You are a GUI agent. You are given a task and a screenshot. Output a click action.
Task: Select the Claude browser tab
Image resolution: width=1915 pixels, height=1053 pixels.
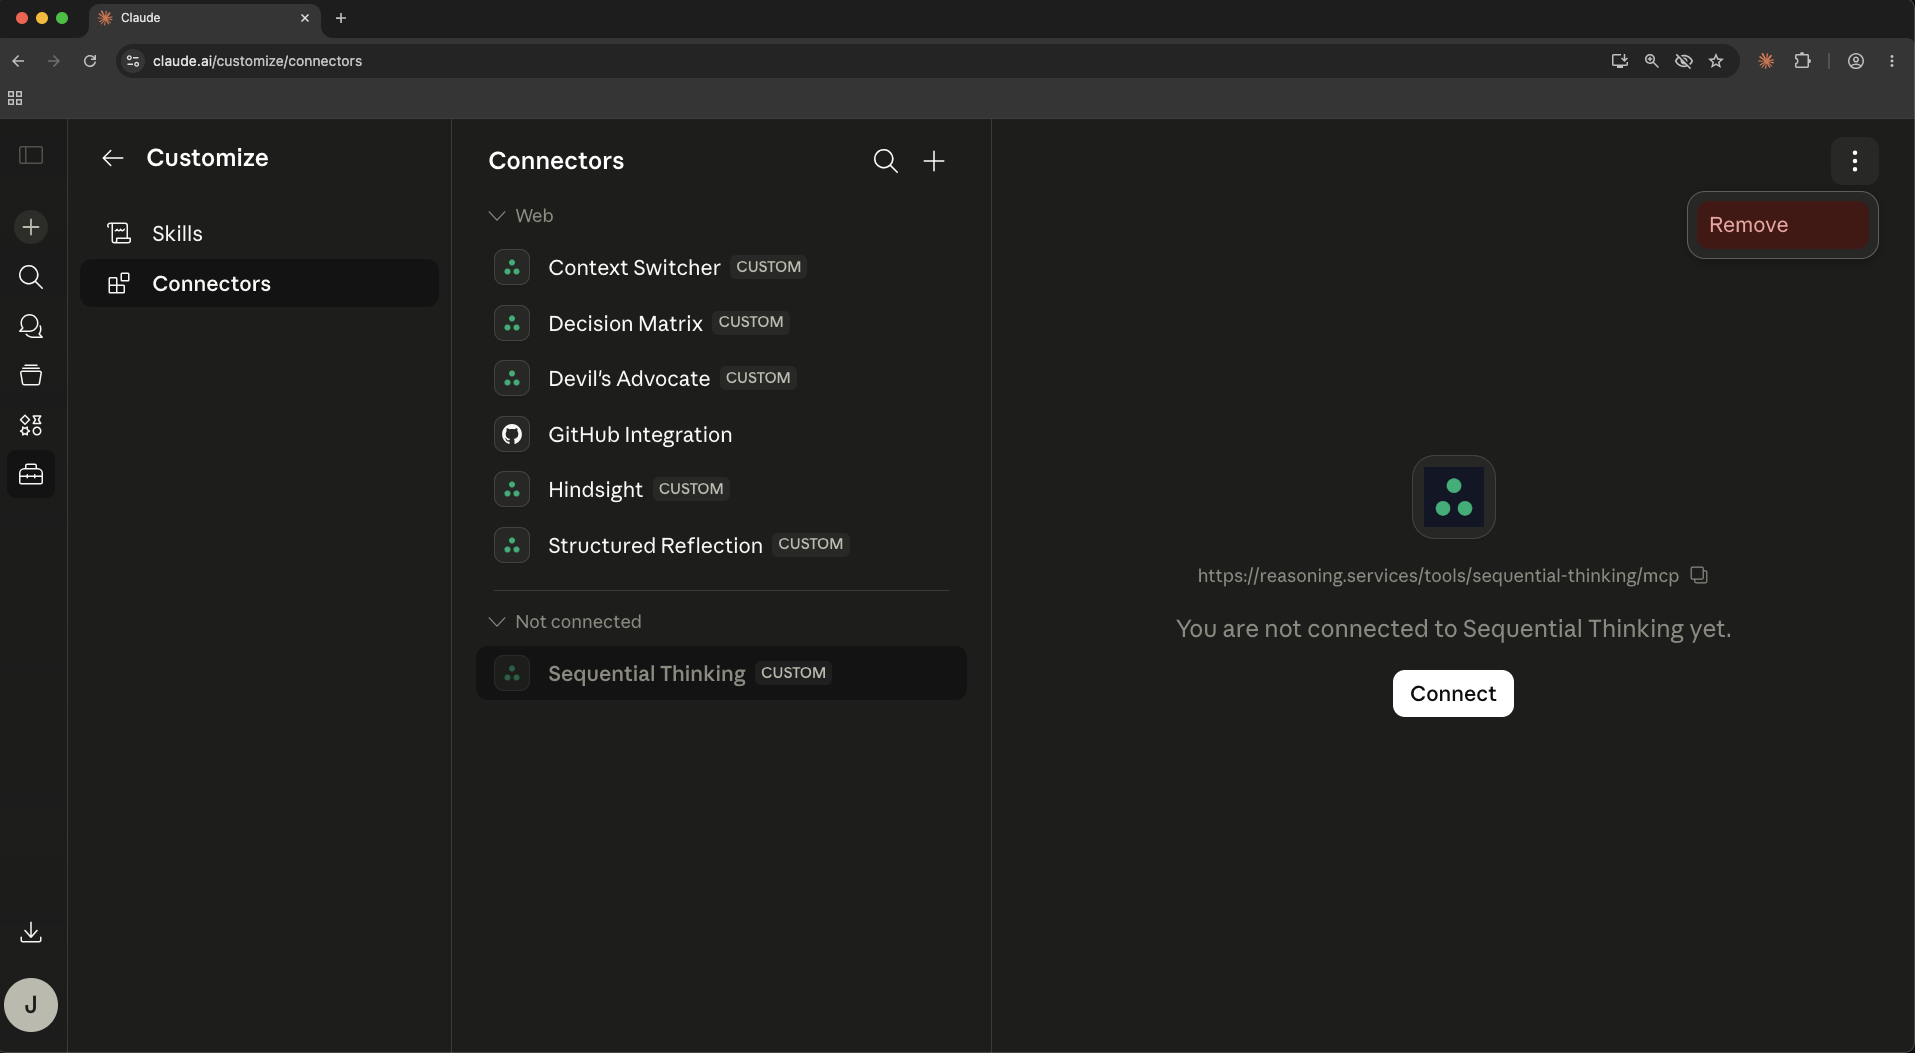(x=204, y=18)
